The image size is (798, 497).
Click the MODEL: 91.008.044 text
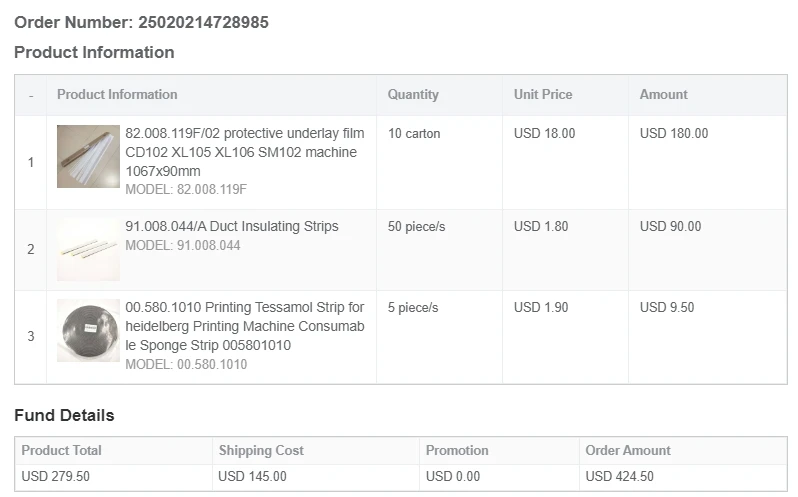pos(183,245)
